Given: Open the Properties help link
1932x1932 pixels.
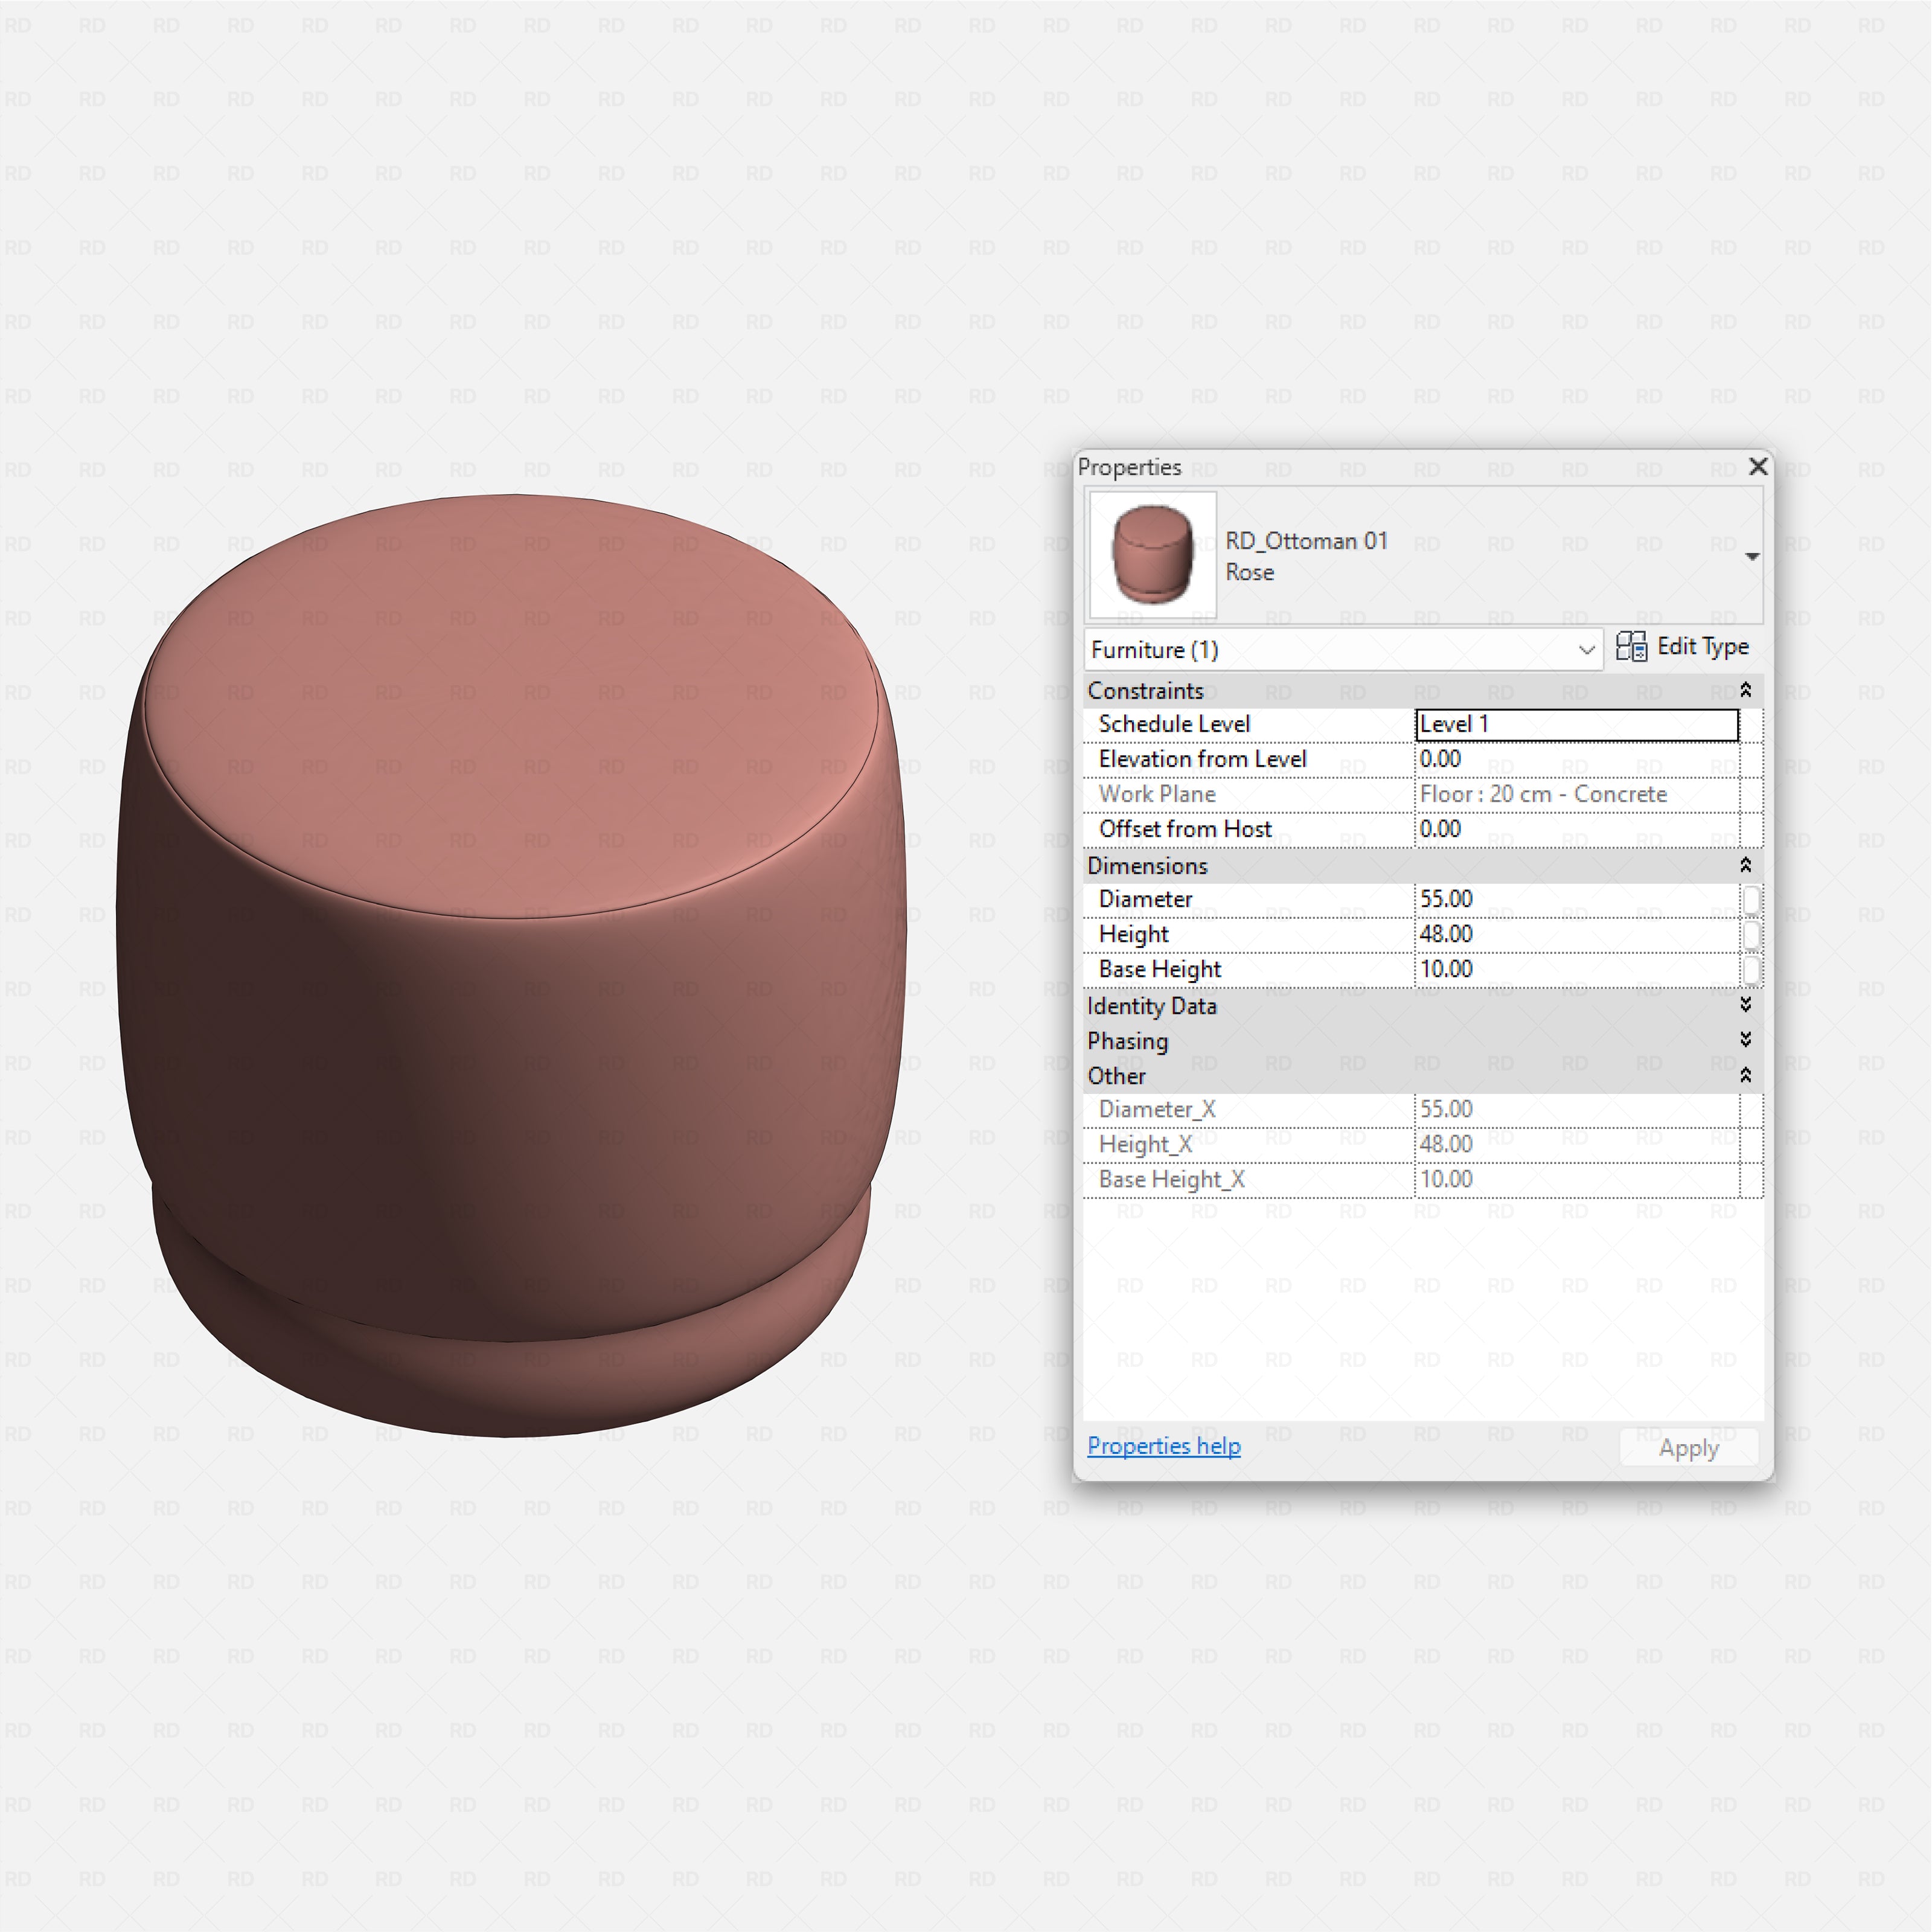Looking at the screenshot, I should [x=1163, y=1446].
